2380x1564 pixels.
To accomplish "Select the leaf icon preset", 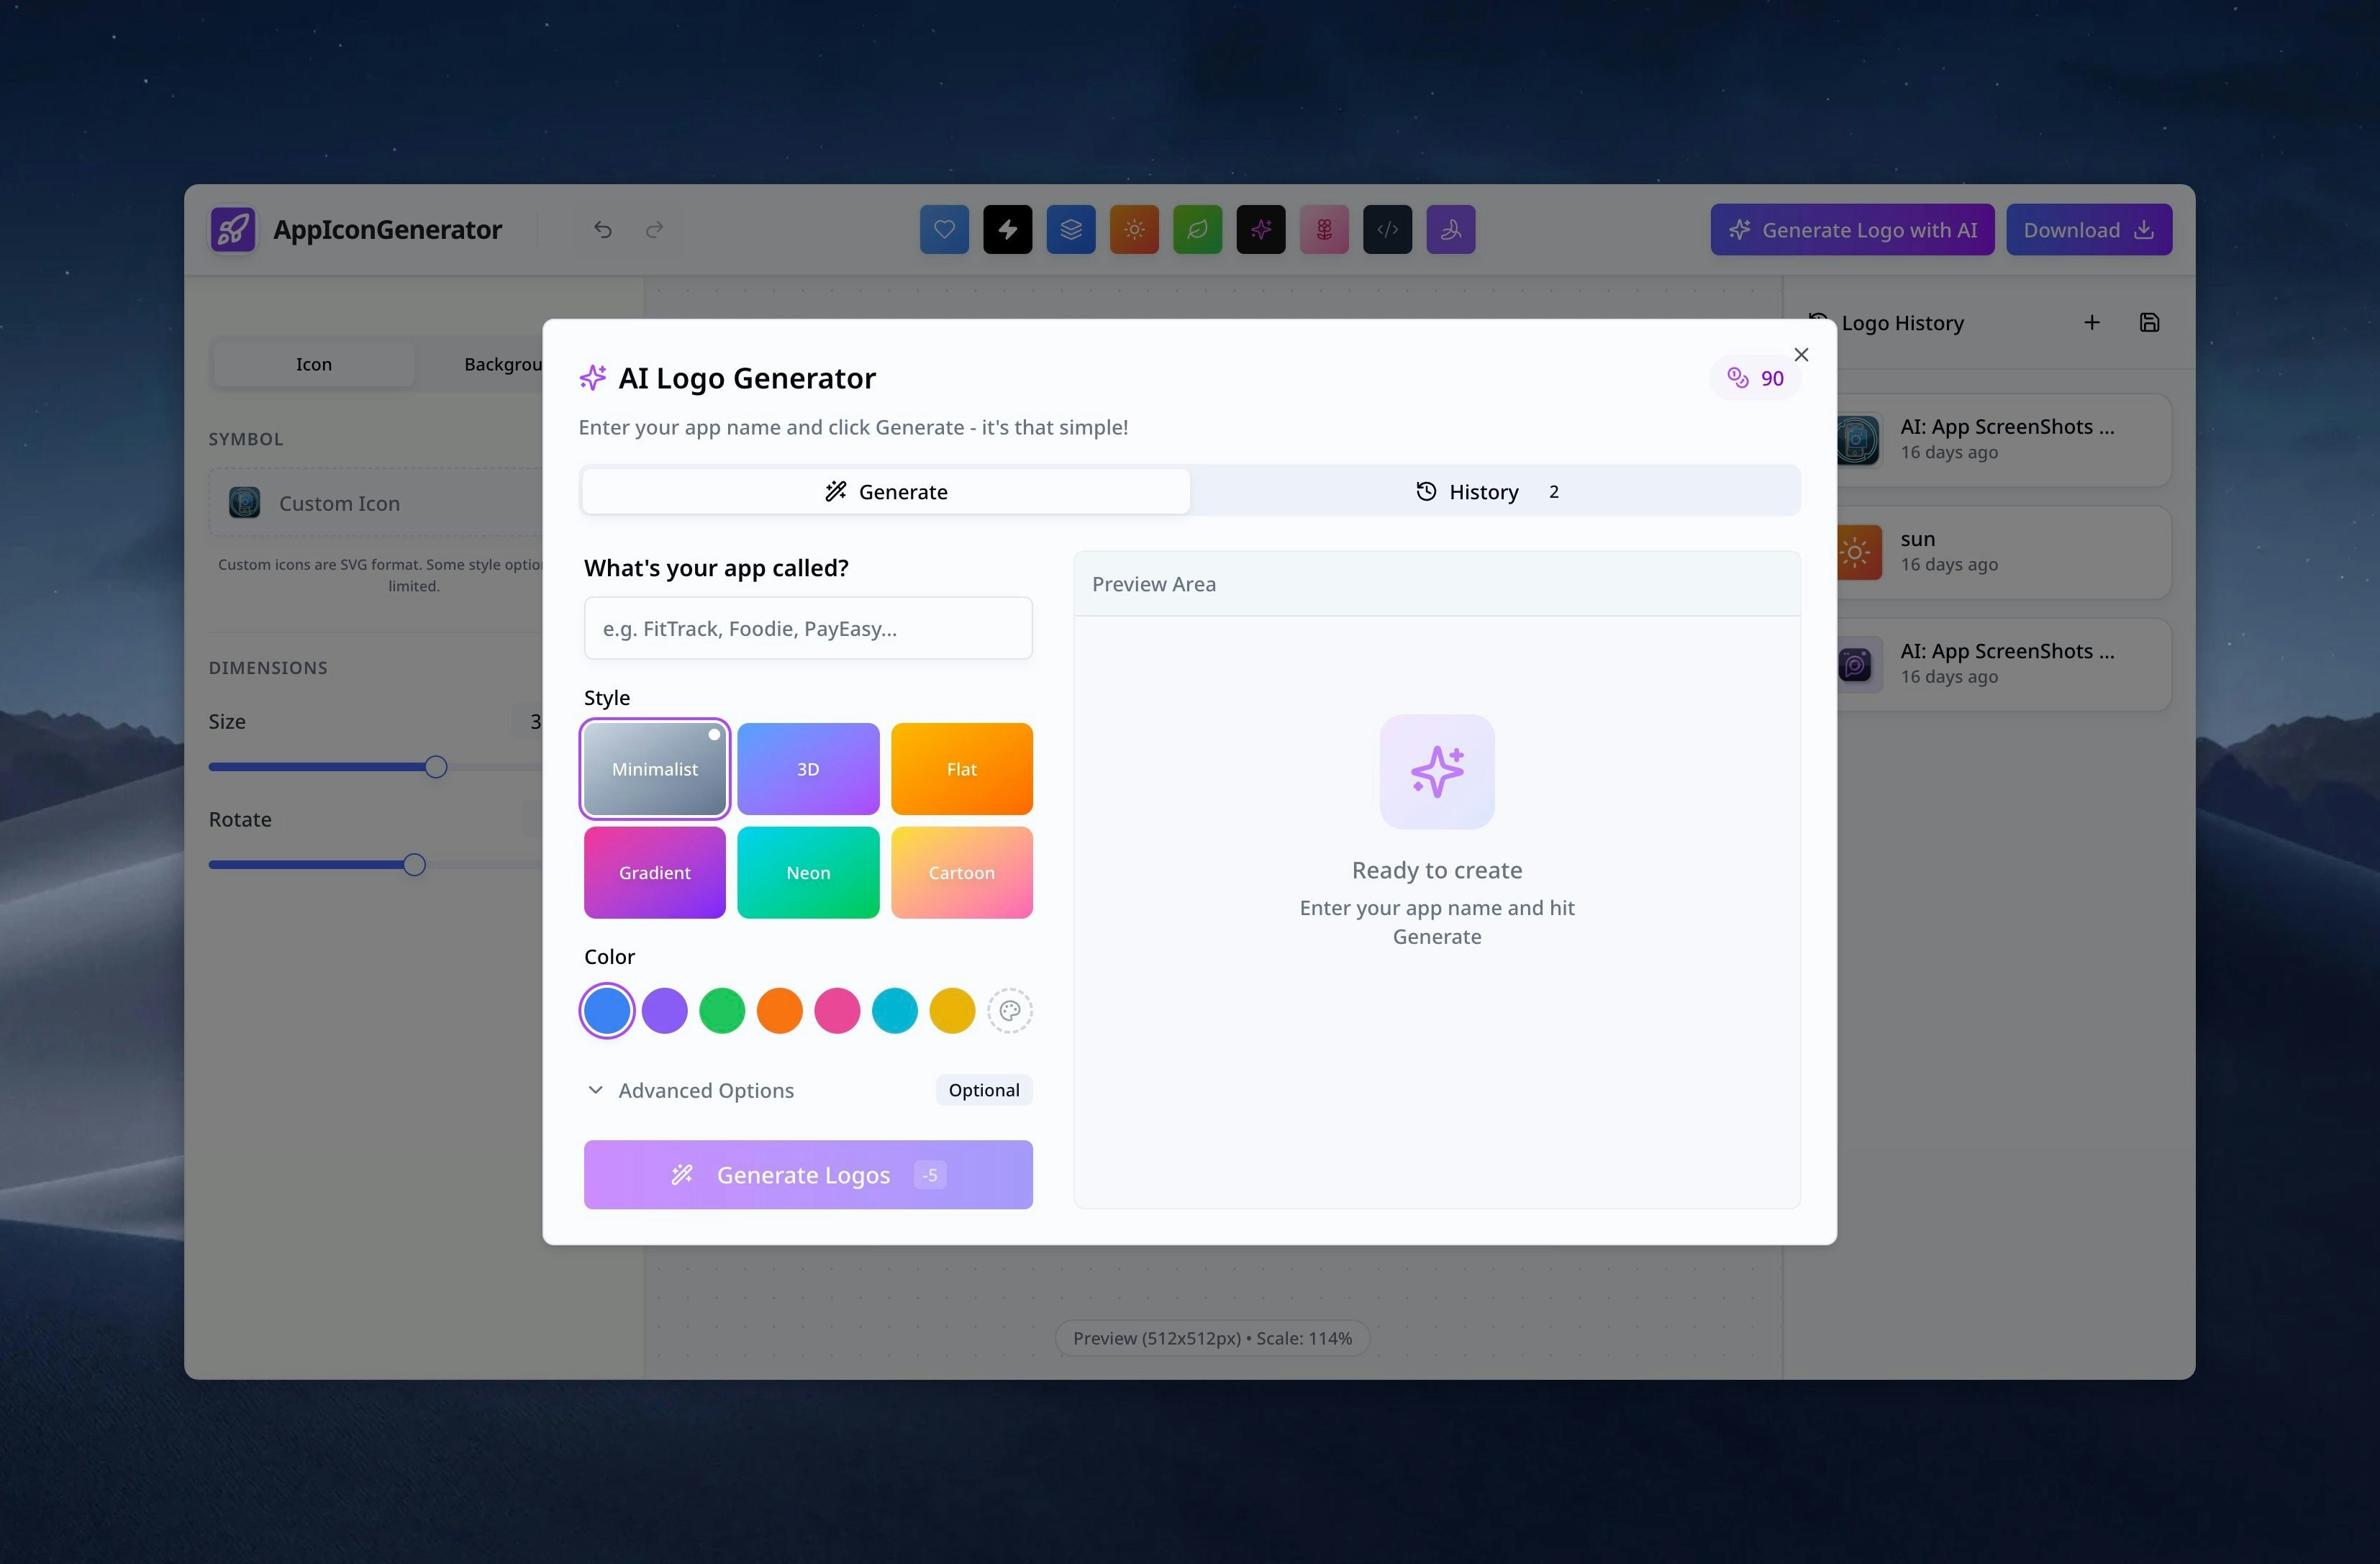I will pos(1197,229).
